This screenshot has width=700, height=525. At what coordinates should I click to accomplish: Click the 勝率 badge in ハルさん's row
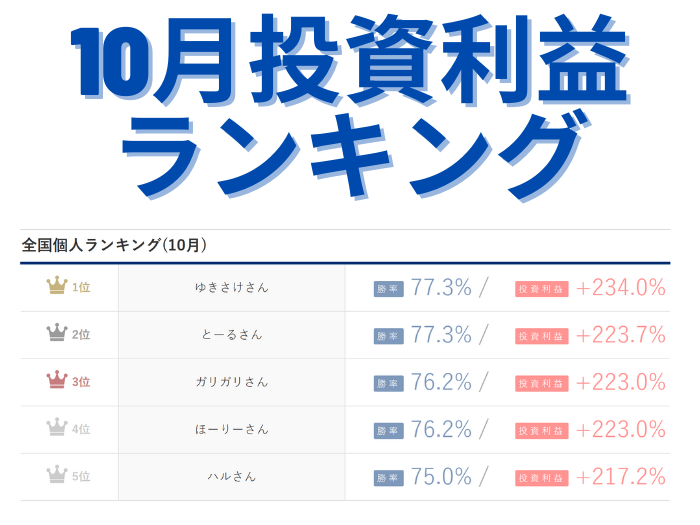[x=388, y=478]
